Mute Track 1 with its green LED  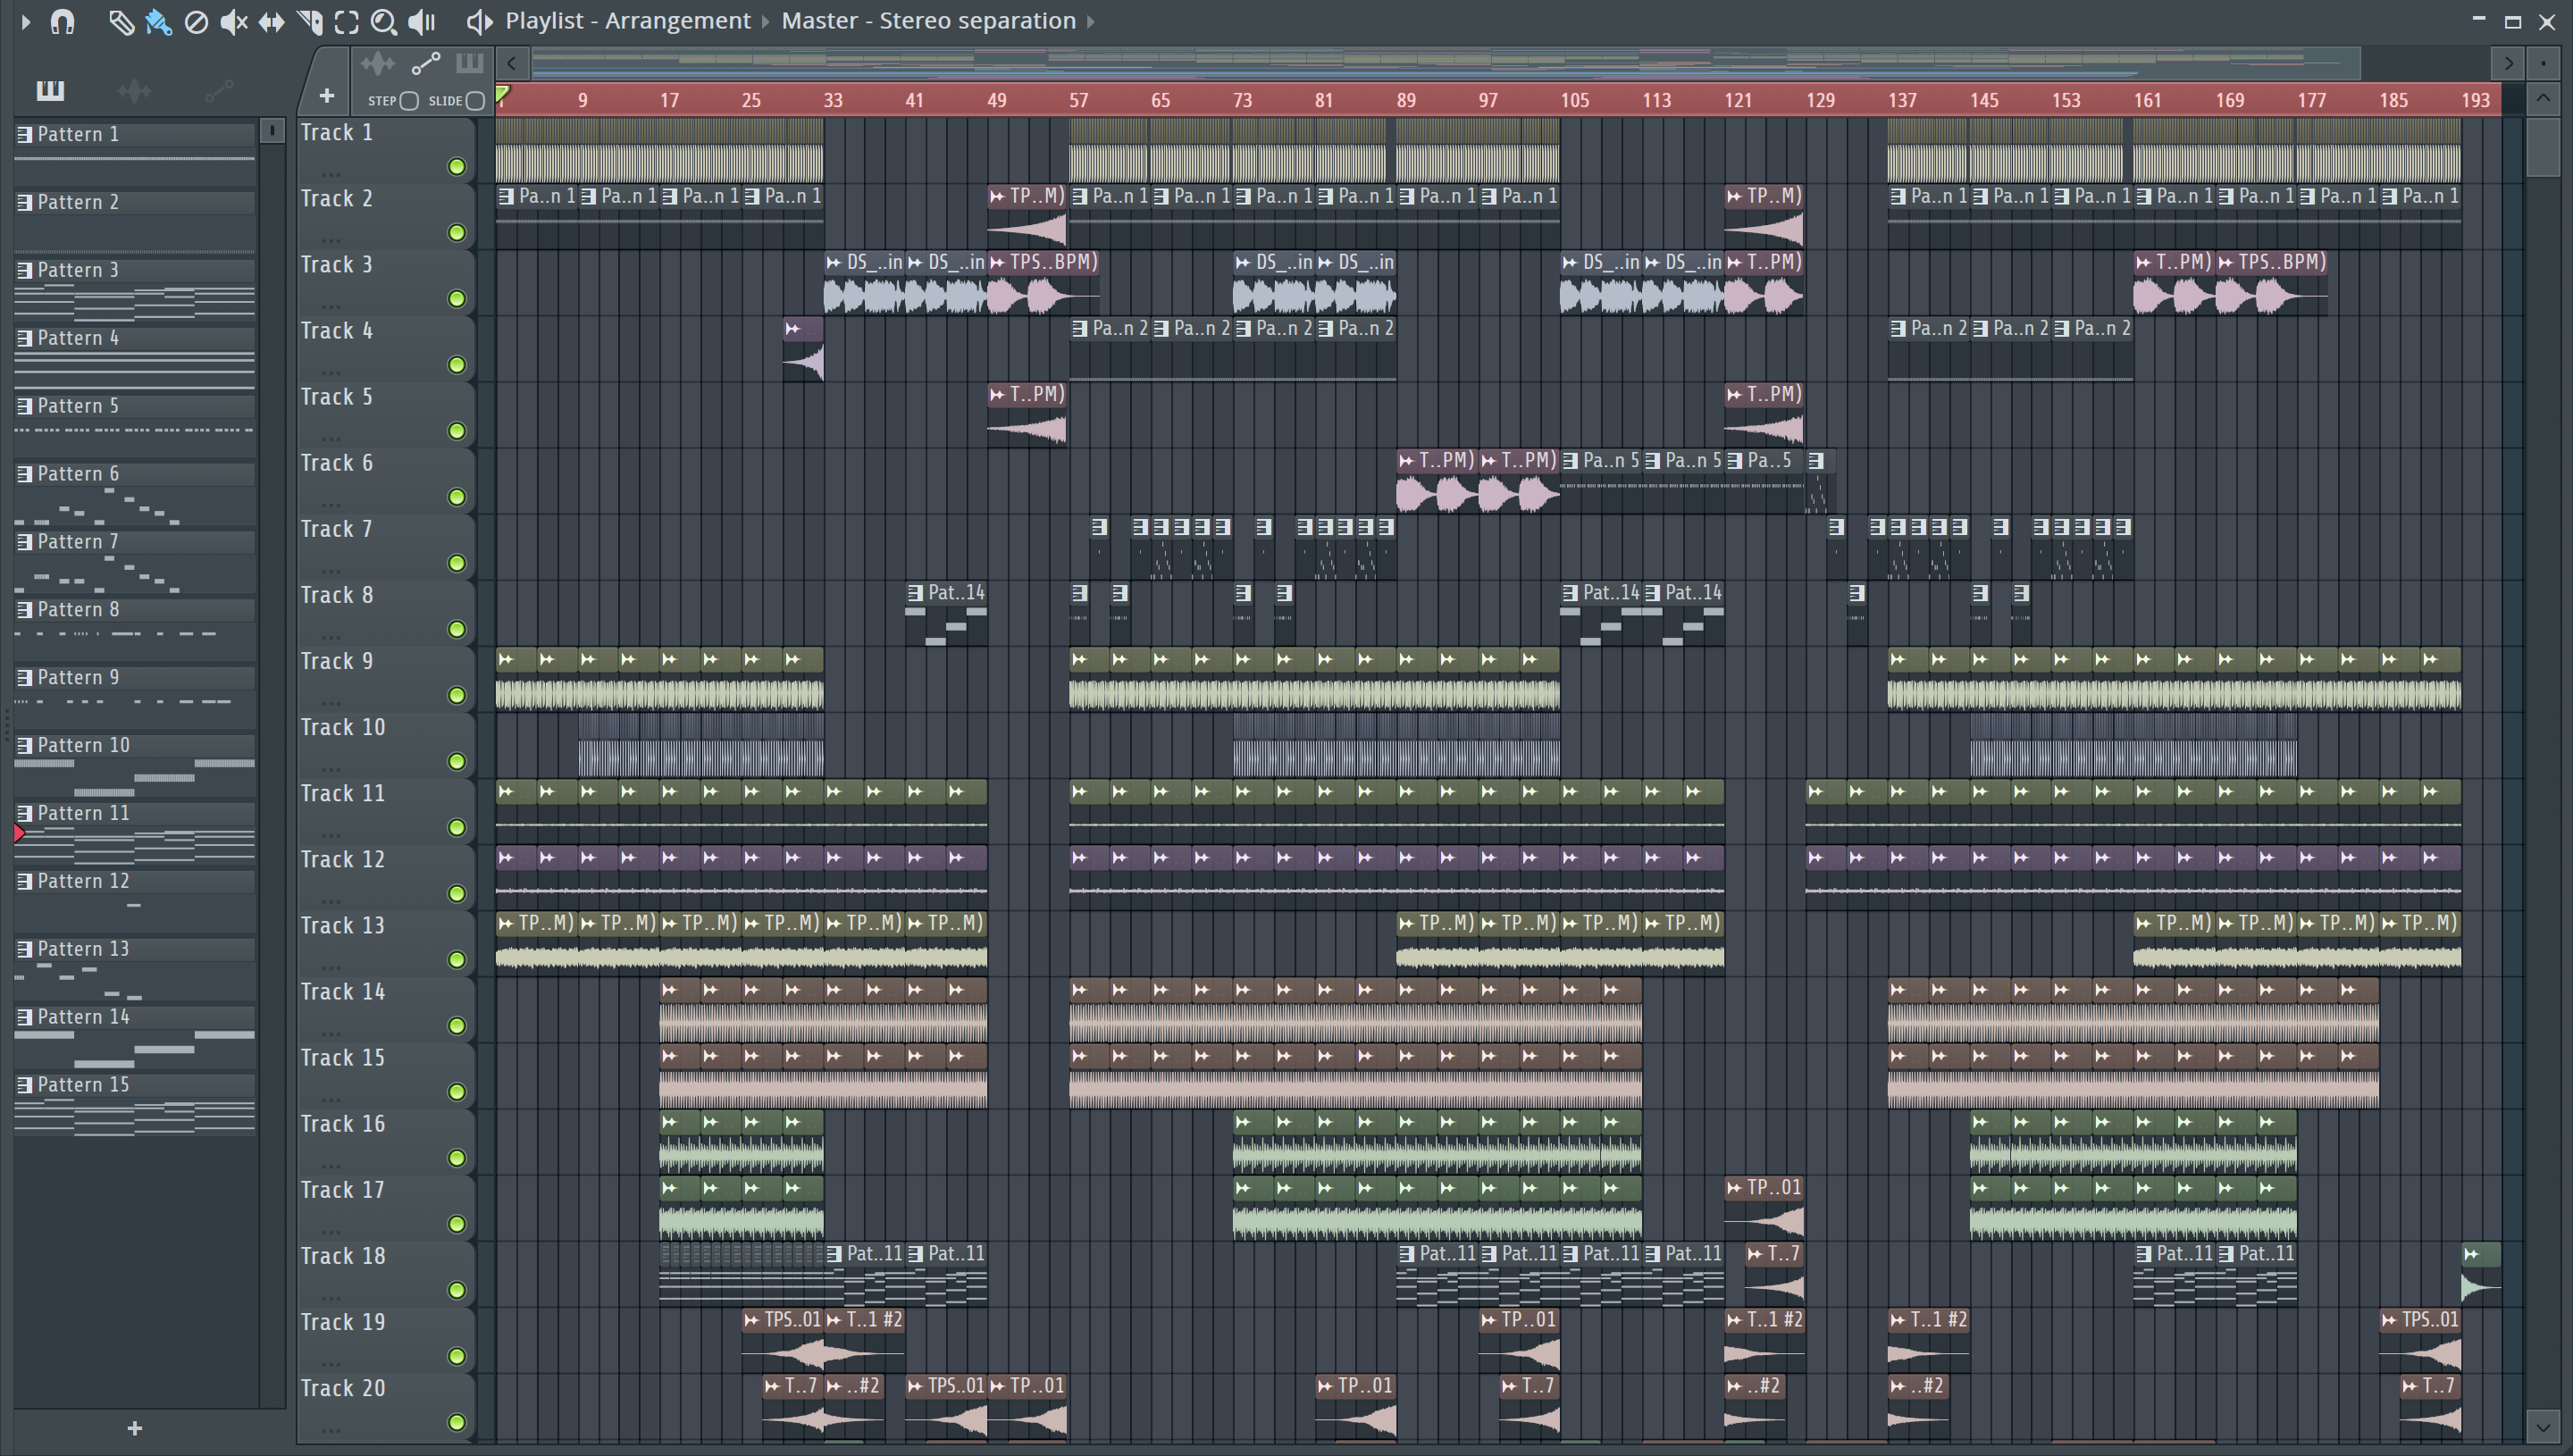[x=457, y=167]
